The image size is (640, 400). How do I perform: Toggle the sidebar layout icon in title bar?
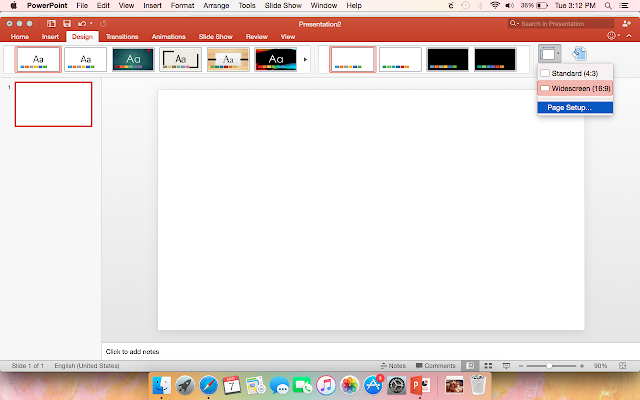[x=51, y=24]
